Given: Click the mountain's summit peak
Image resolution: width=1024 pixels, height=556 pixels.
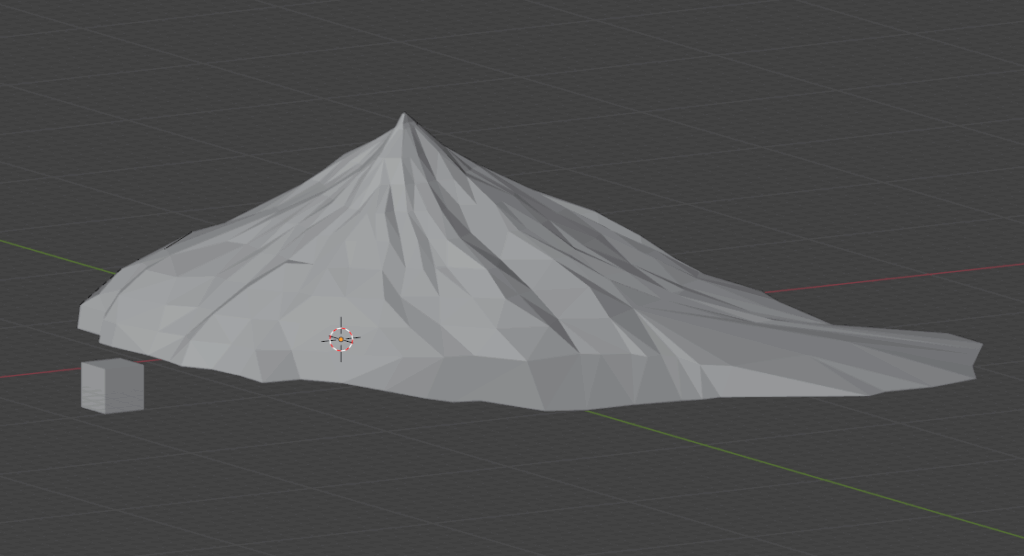Looking at the screenshot, I should click(x=403, y=118).
